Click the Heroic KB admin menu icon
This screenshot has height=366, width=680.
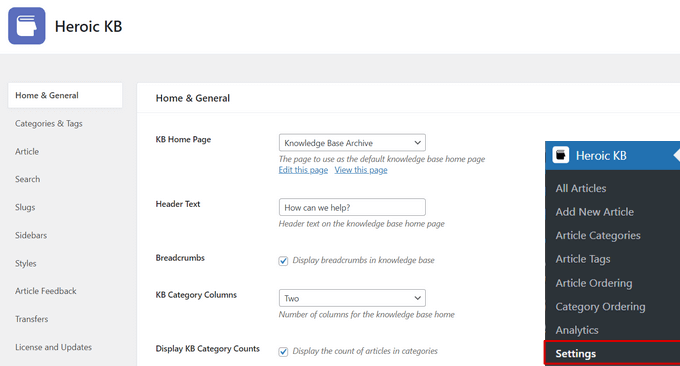point(560,155)
